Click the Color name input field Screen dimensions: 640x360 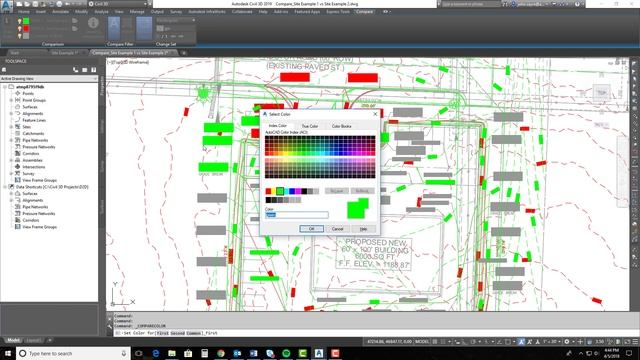click(297, 215)
